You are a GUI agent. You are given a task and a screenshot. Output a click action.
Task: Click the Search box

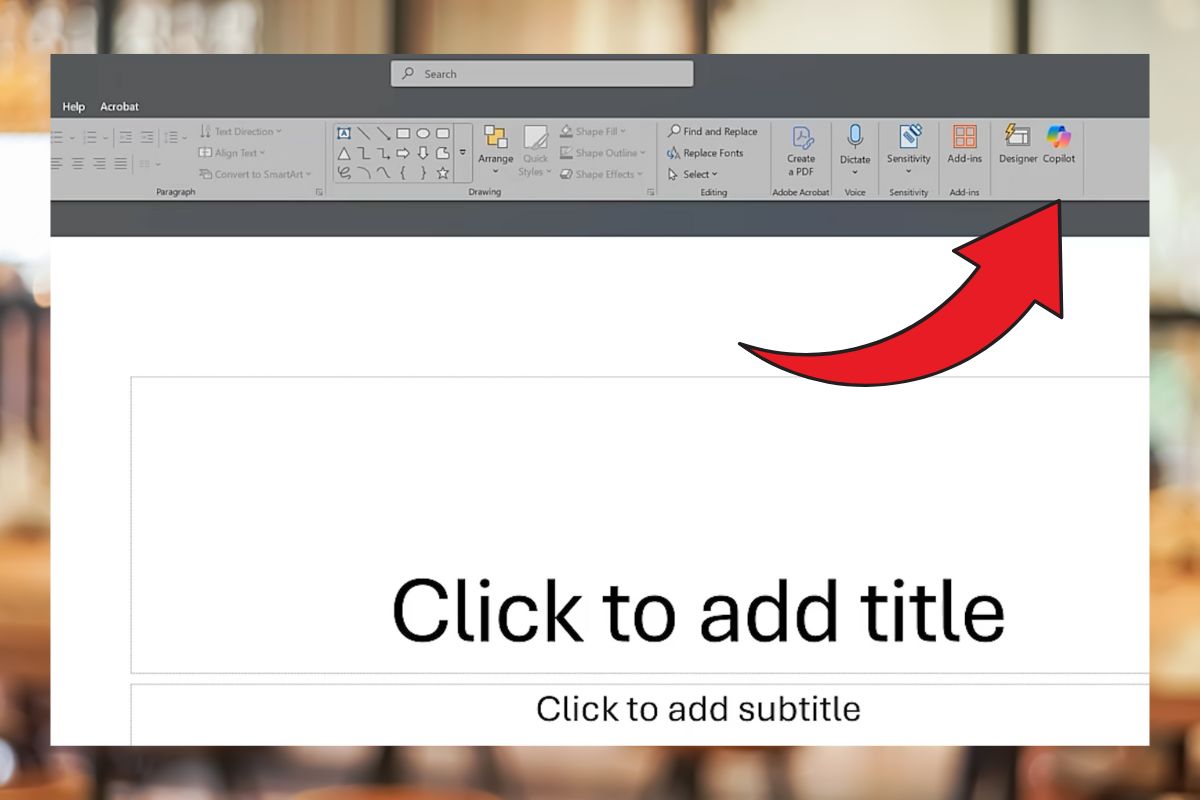point(542,74)
